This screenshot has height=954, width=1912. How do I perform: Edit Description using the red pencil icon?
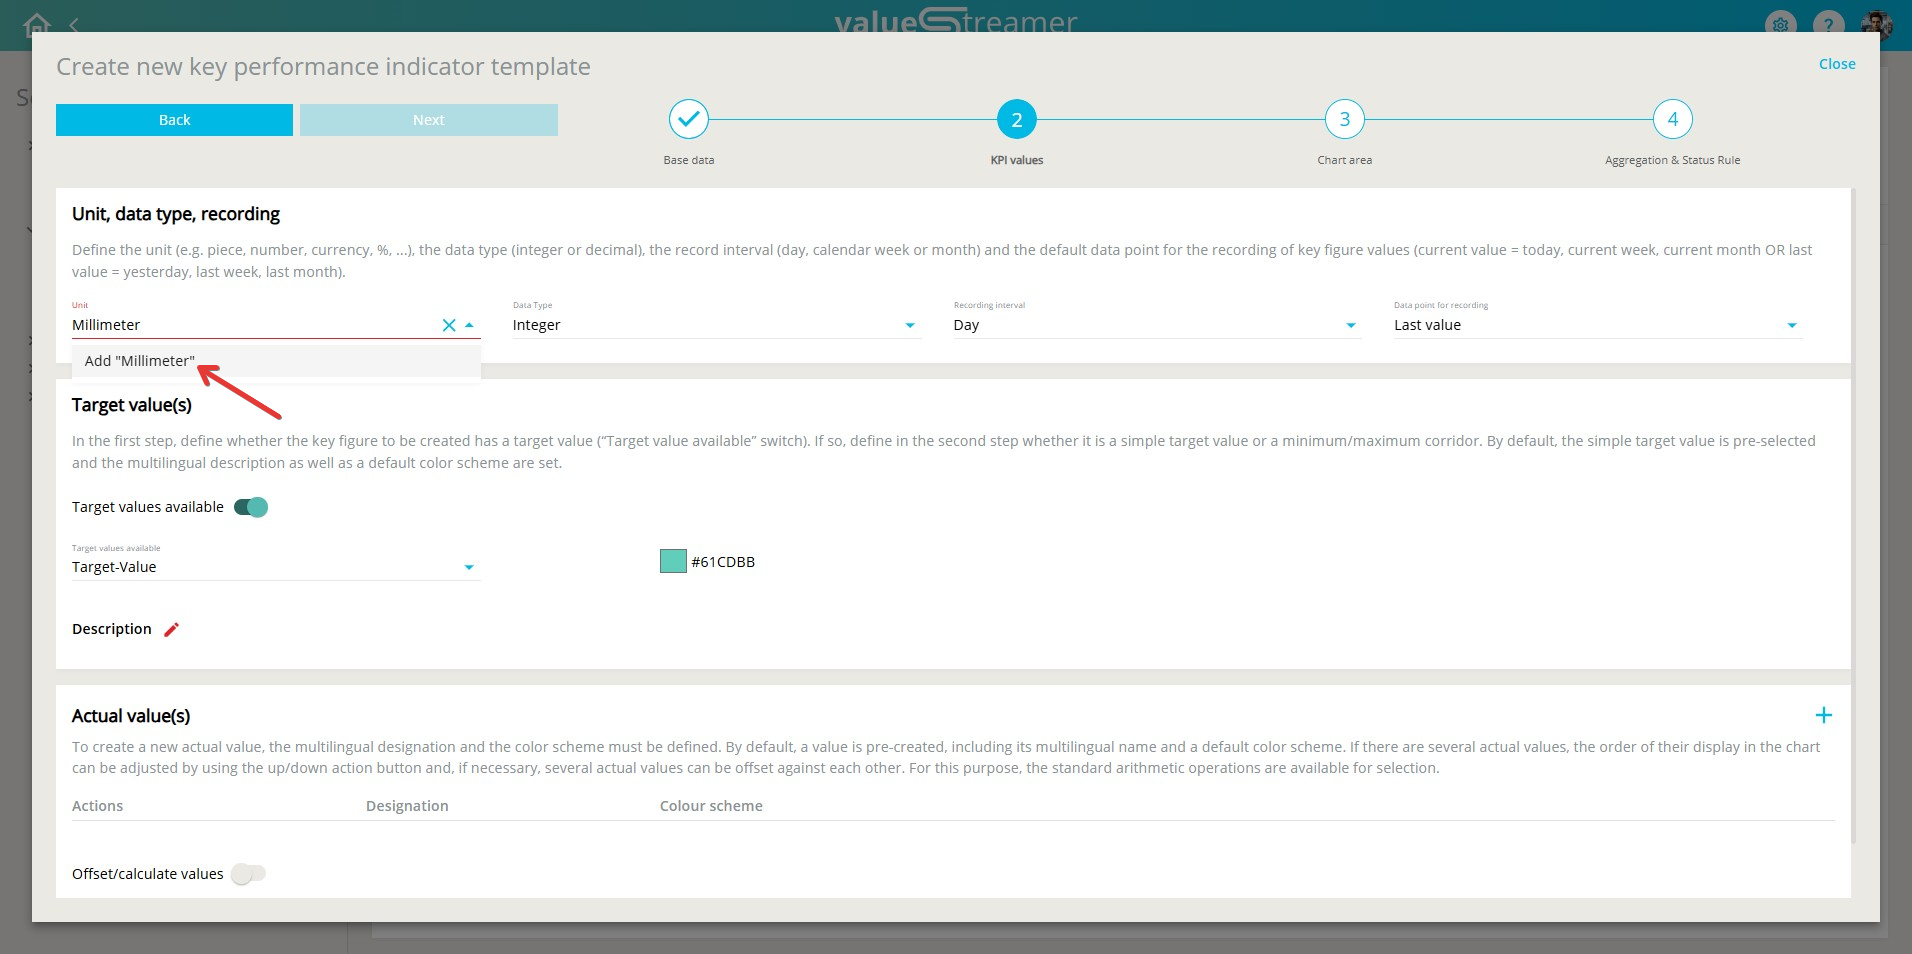point(171,629)
